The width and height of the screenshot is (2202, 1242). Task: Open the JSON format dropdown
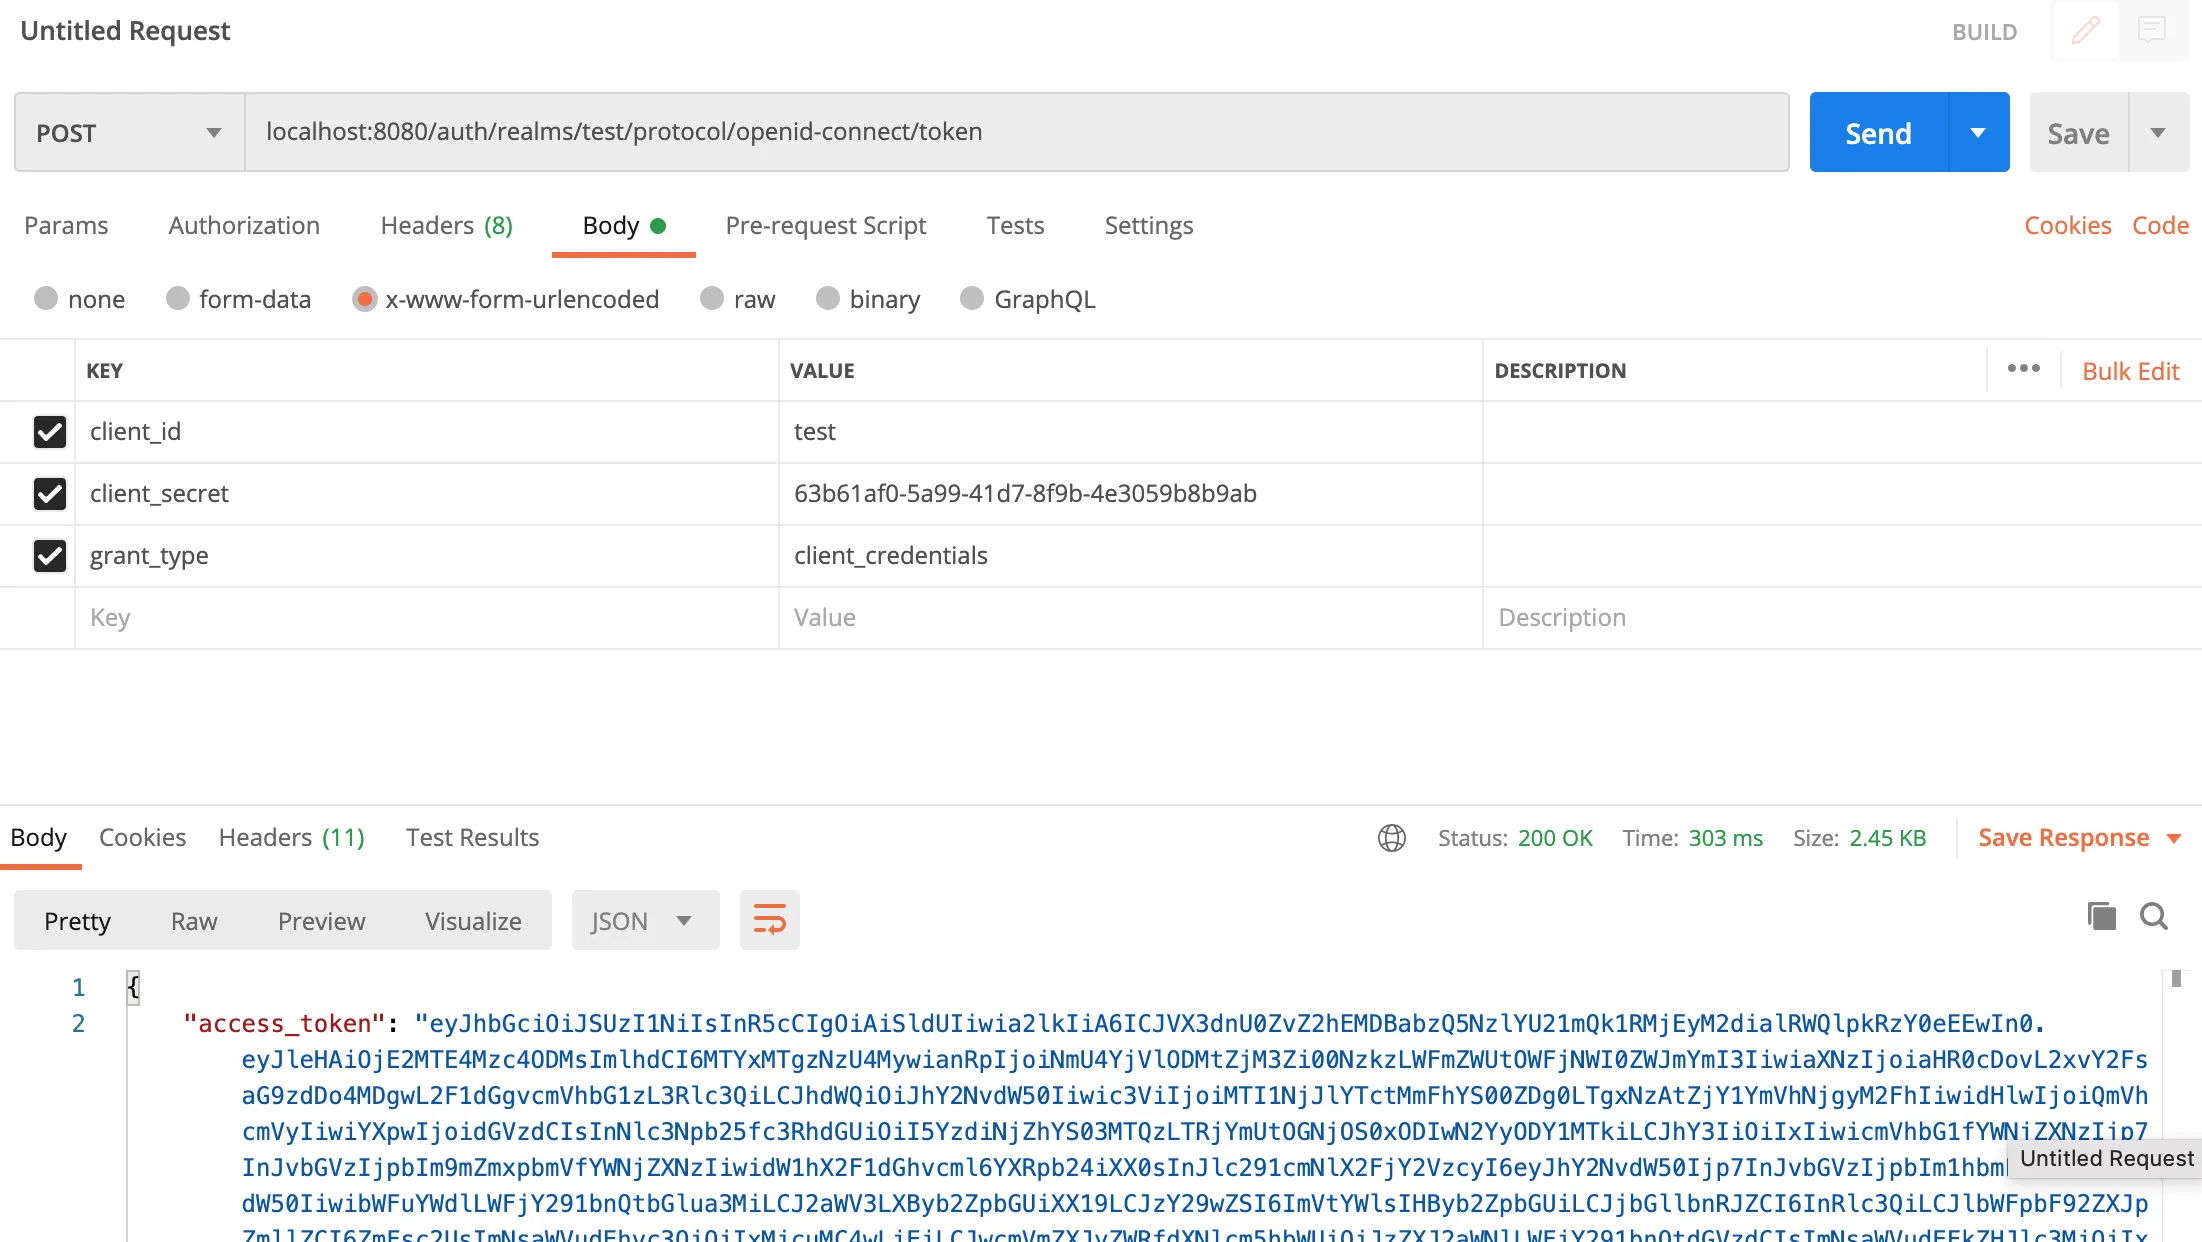644,921
